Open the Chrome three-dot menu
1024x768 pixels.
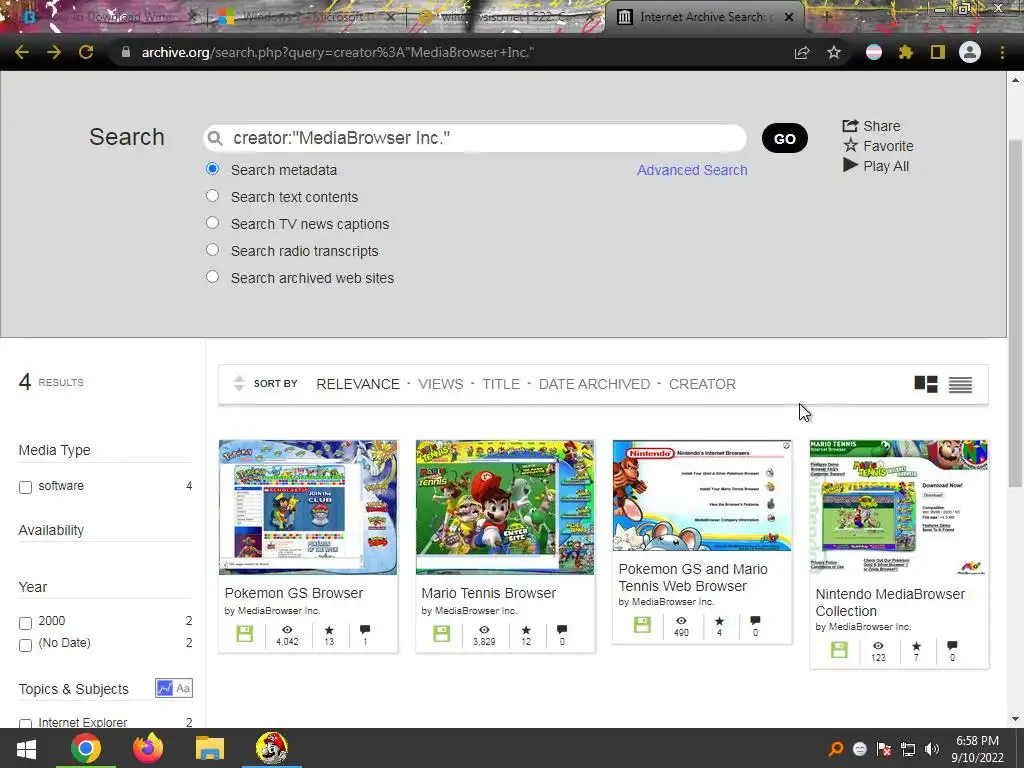(x=1002, y=52)
